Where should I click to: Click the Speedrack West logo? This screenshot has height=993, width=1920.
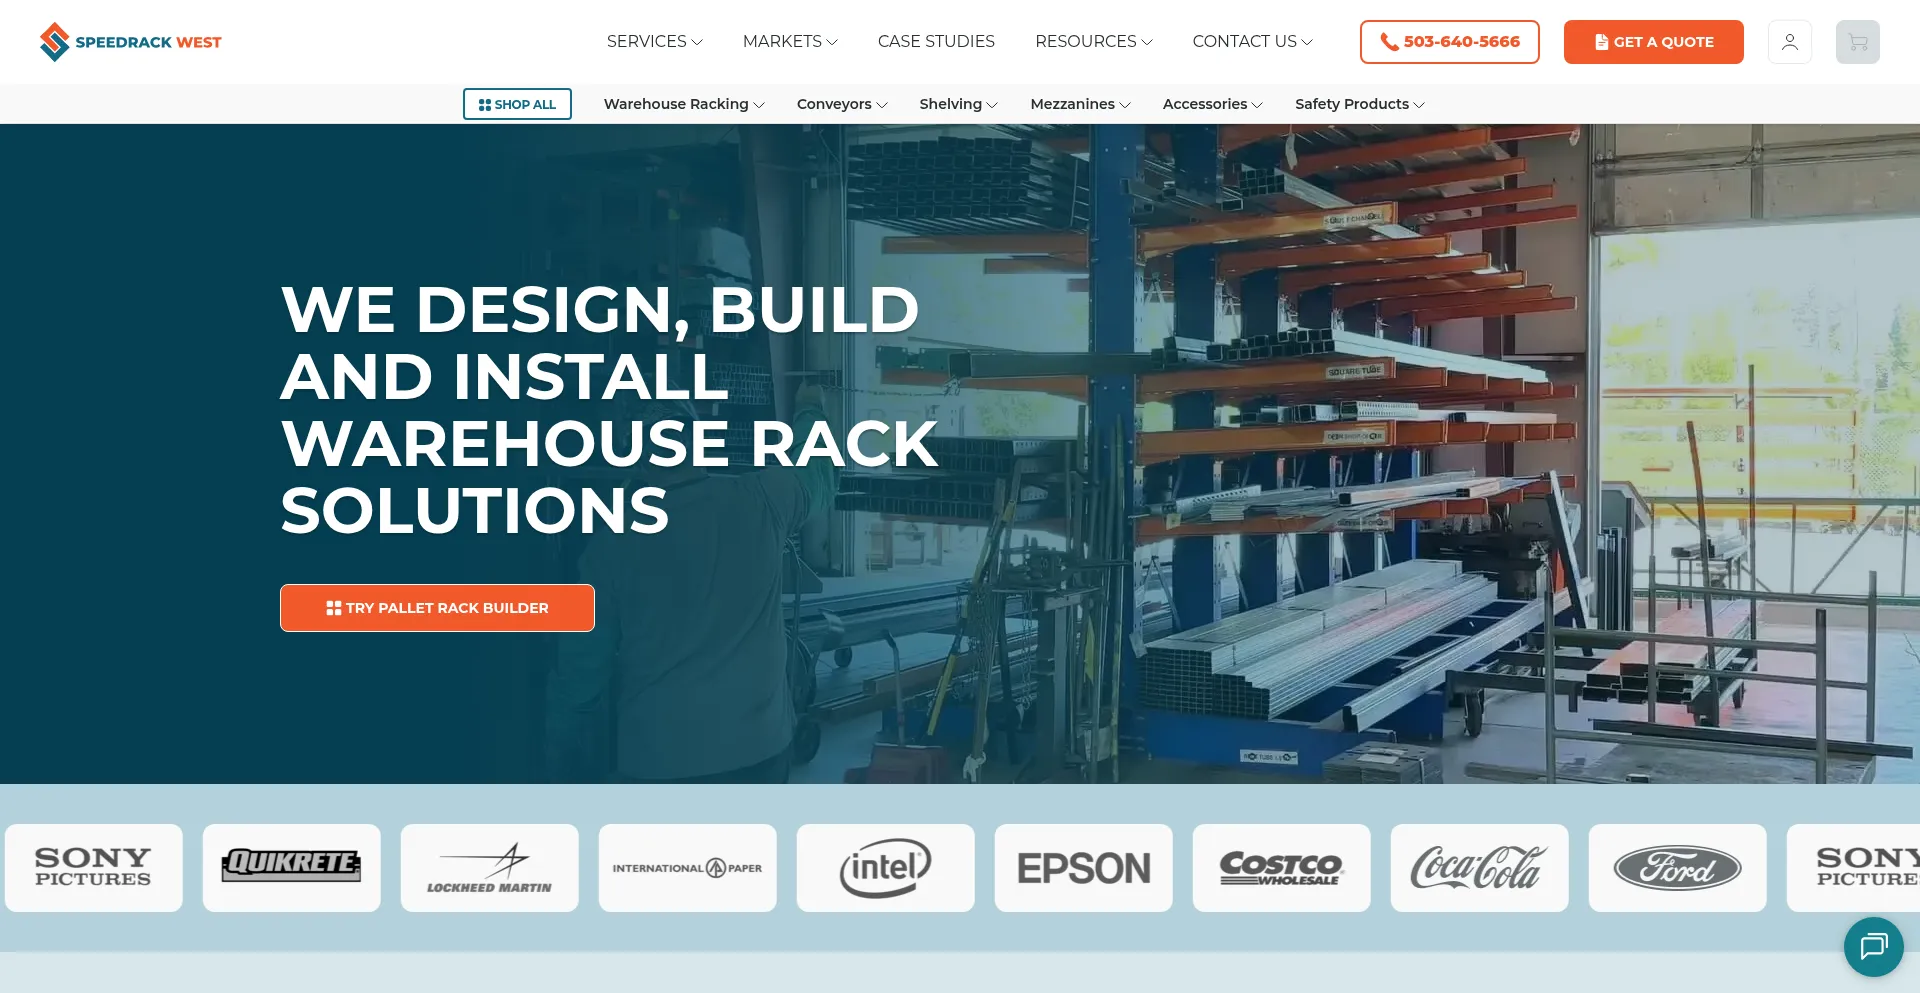[130, 42]
